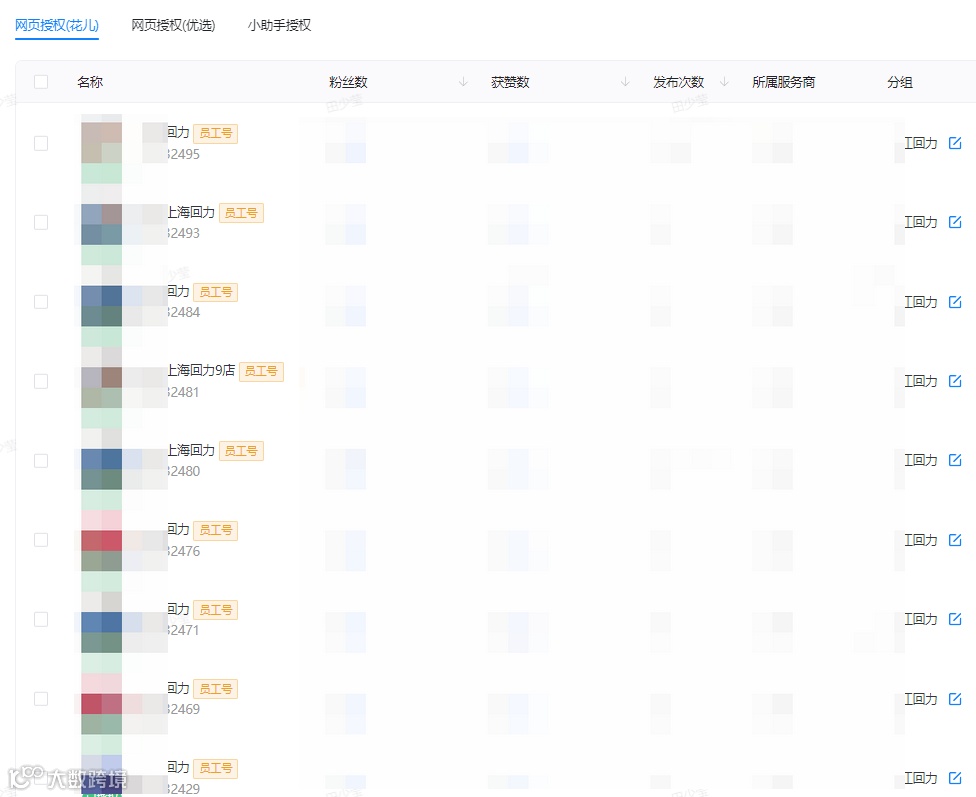
Task: Edit group for 上海回力9店 row
Action: click(x=955, y=381)
